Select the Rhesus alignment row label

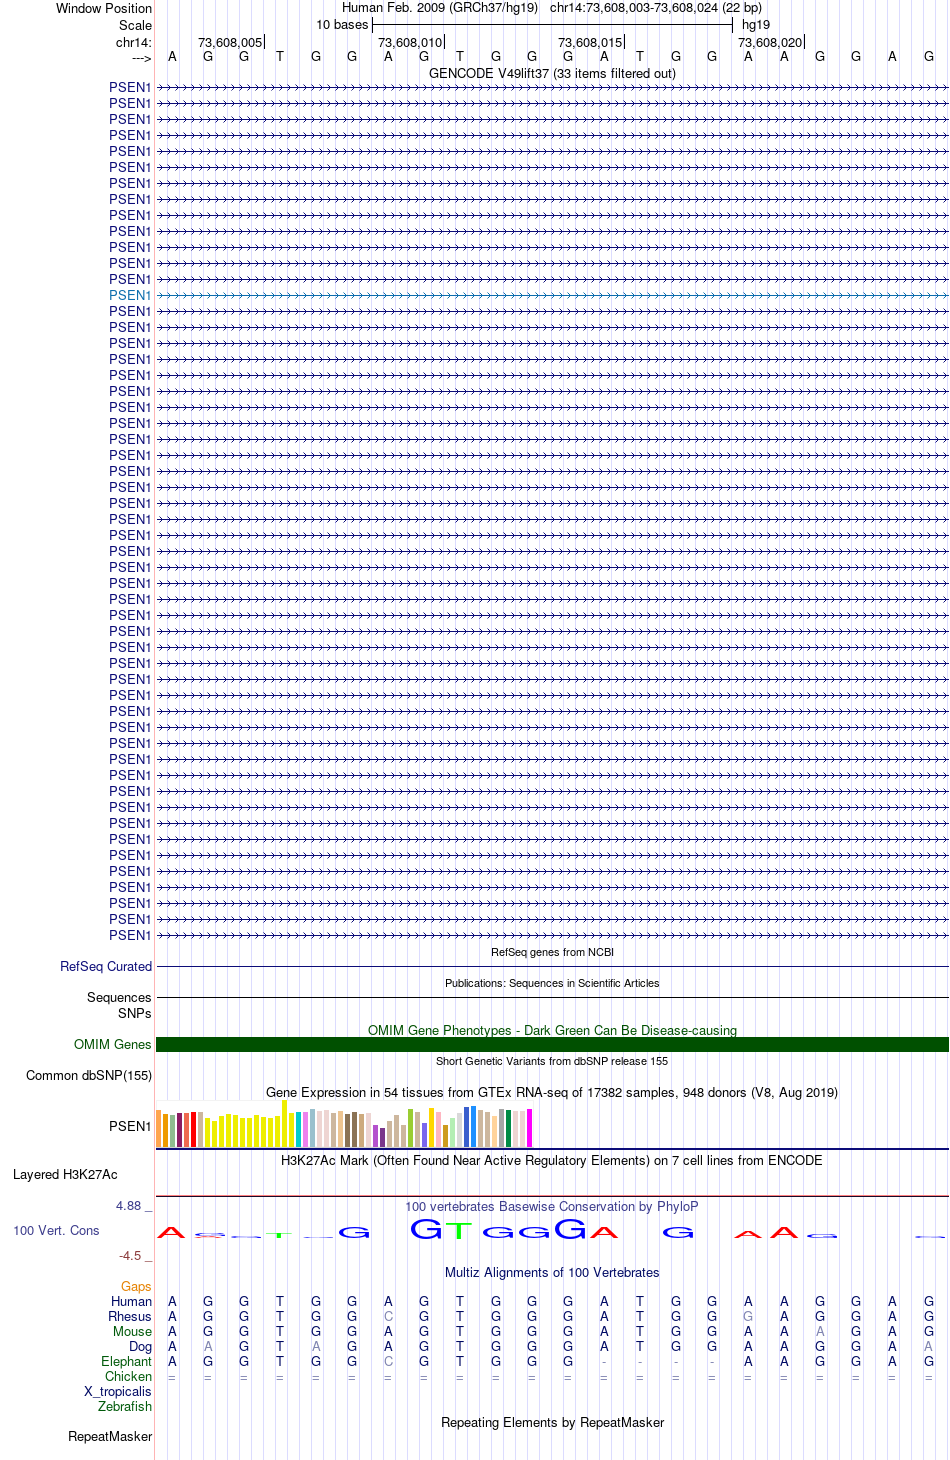[x=130, y=1316]
